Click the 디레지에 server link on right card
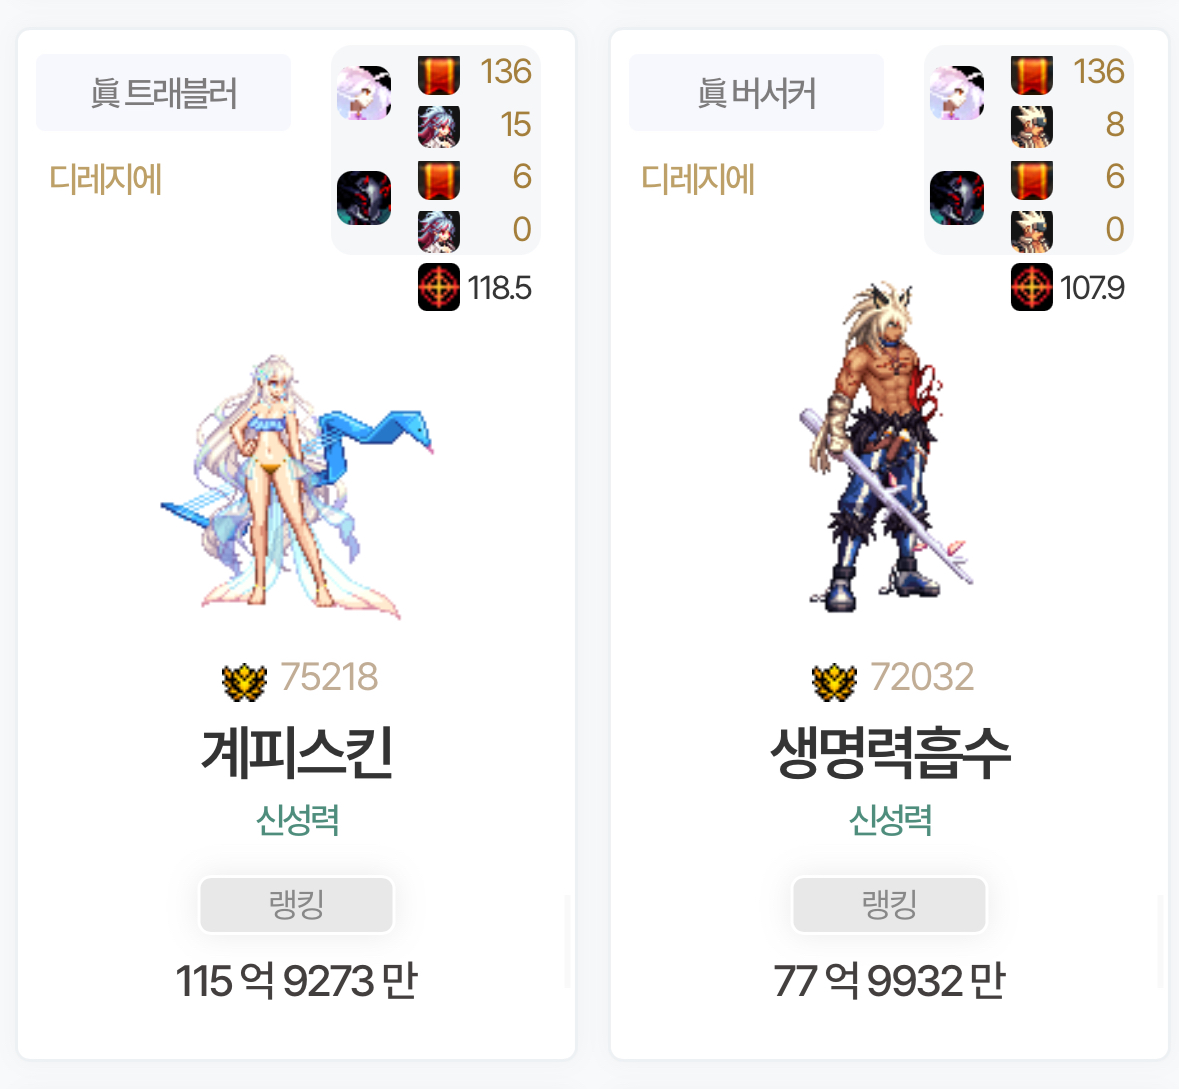Image resolution: width=1179 pixels, height=1089 pixels. 698,180
